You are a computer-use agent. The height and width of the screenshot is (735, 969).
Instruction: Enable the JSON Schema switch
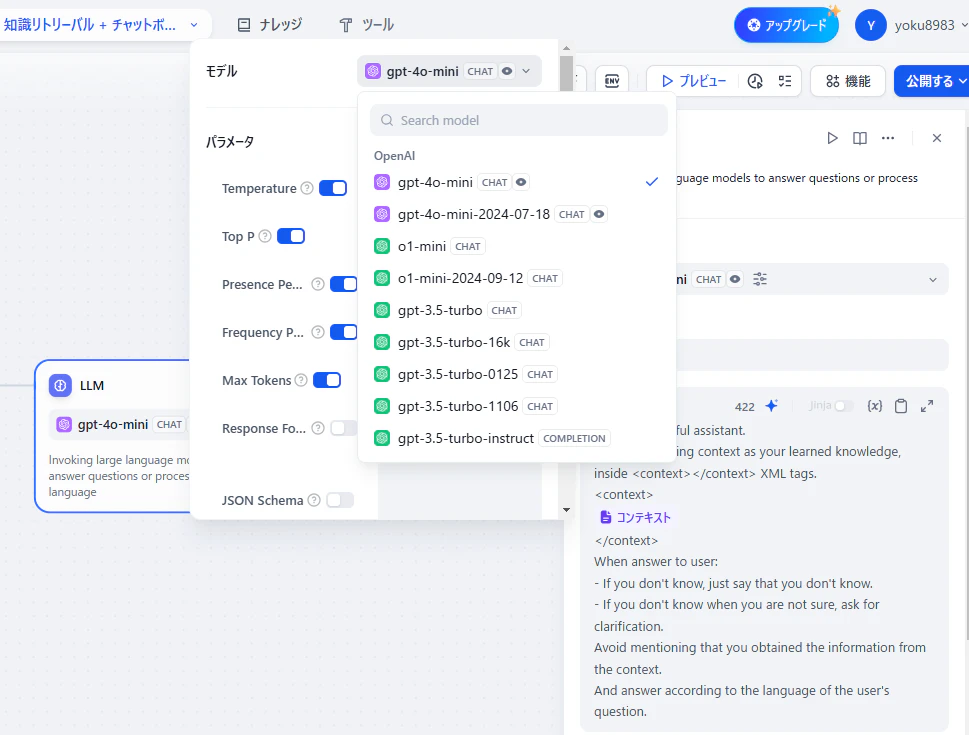coord(340,500)
